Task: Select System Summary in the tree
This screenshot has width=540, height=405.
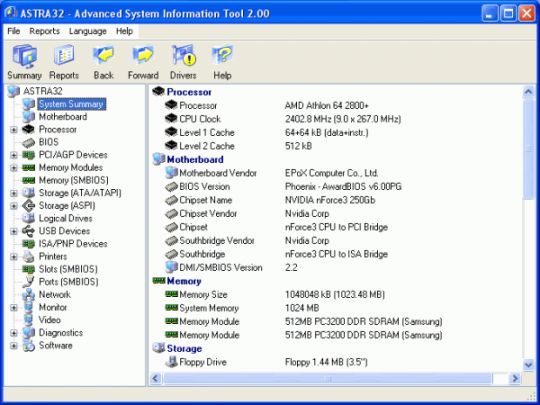Action: point(71,104)
